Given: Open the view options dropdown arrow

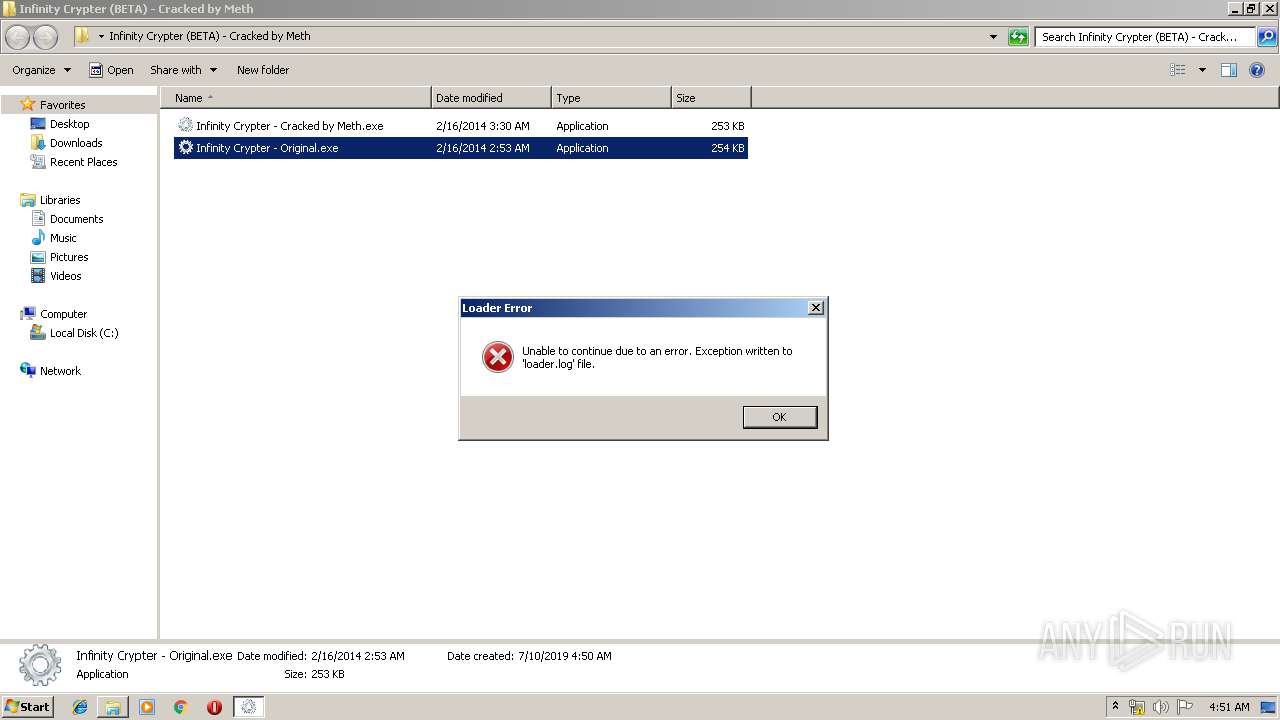Looking at the screenshot, I should [x=1202, y=70].
